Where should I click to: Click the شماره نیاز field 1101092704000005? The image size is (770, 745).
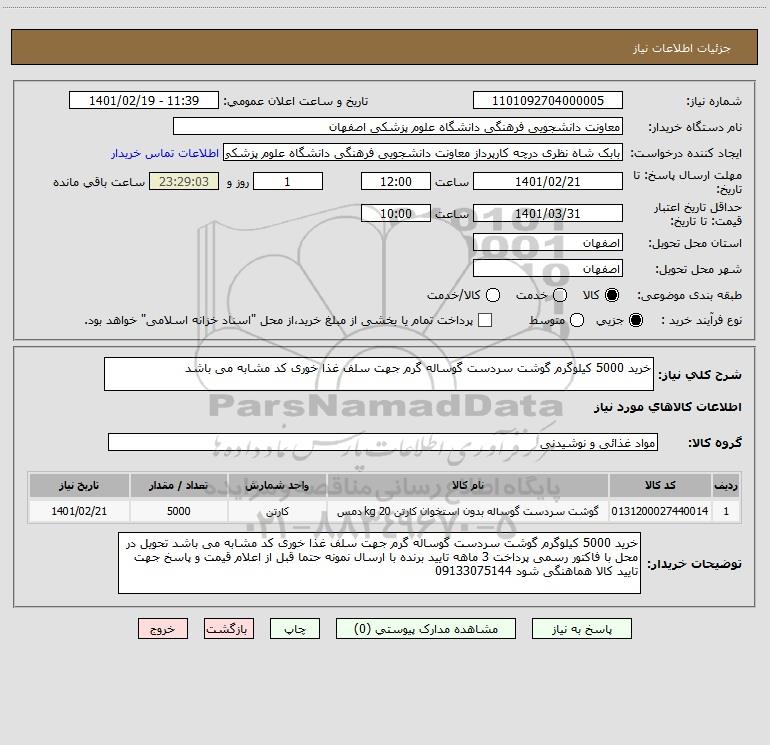[548, 101]
